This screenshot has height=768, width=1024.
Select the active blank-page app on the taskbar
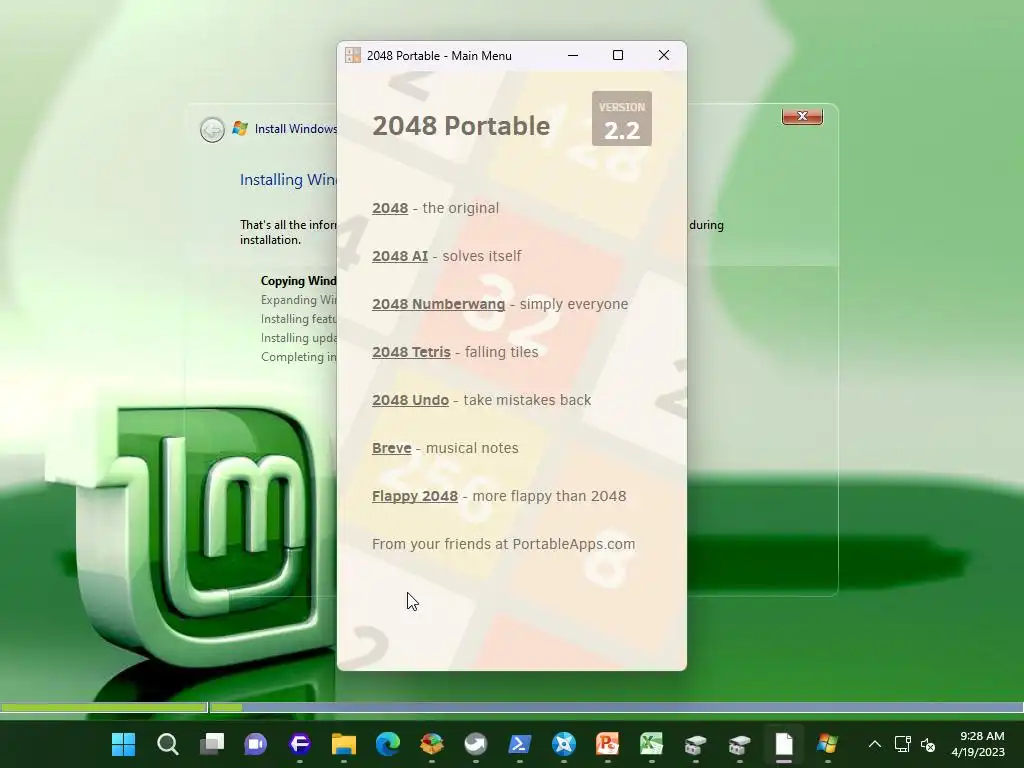point(784,744)
